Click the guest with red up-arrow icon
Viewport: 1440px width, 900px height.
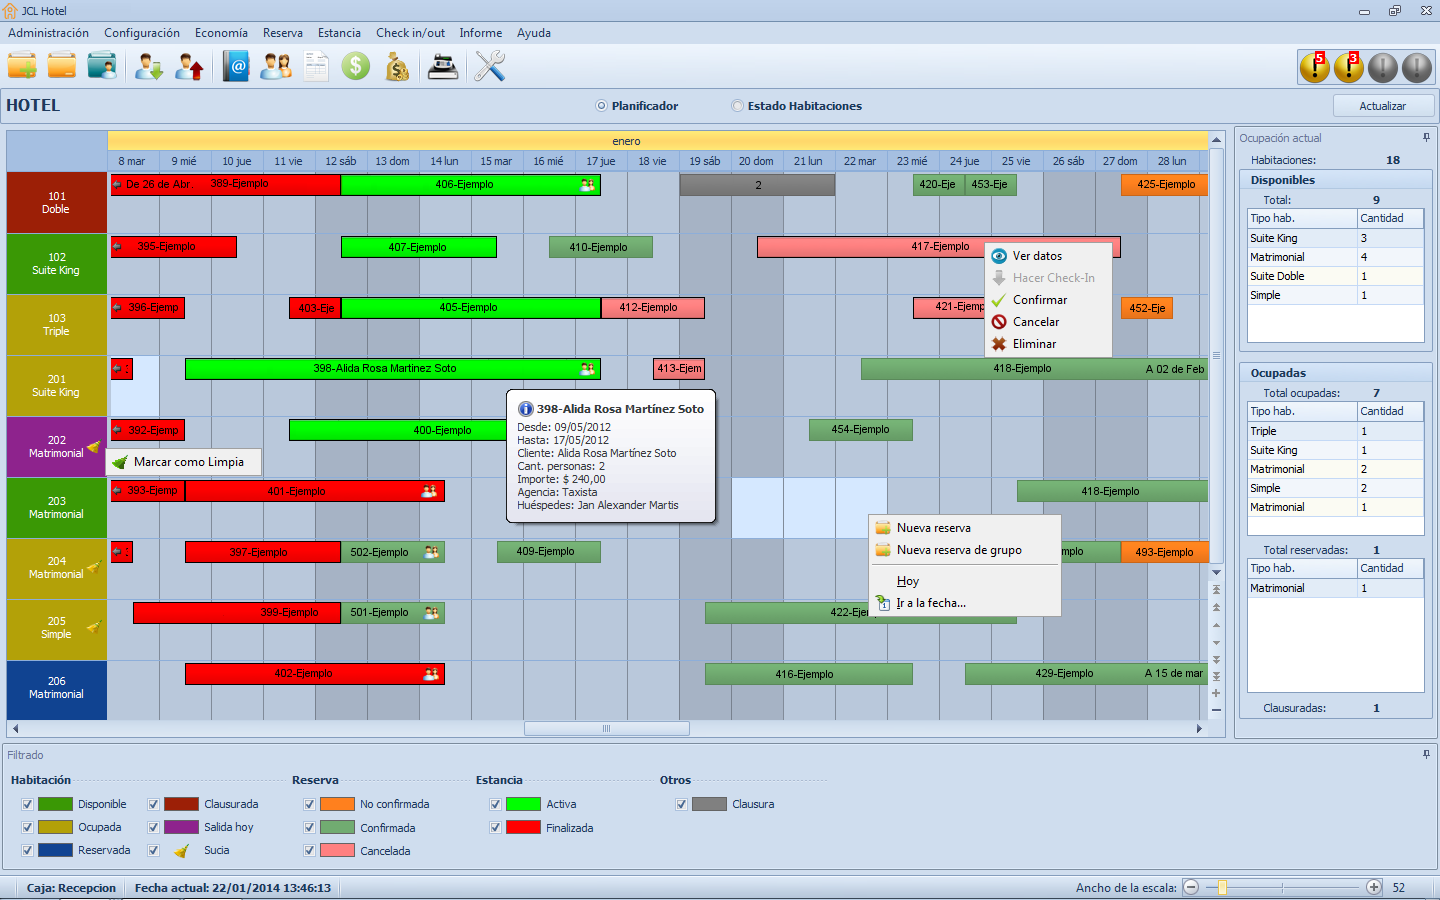click(x=189, y=67)
